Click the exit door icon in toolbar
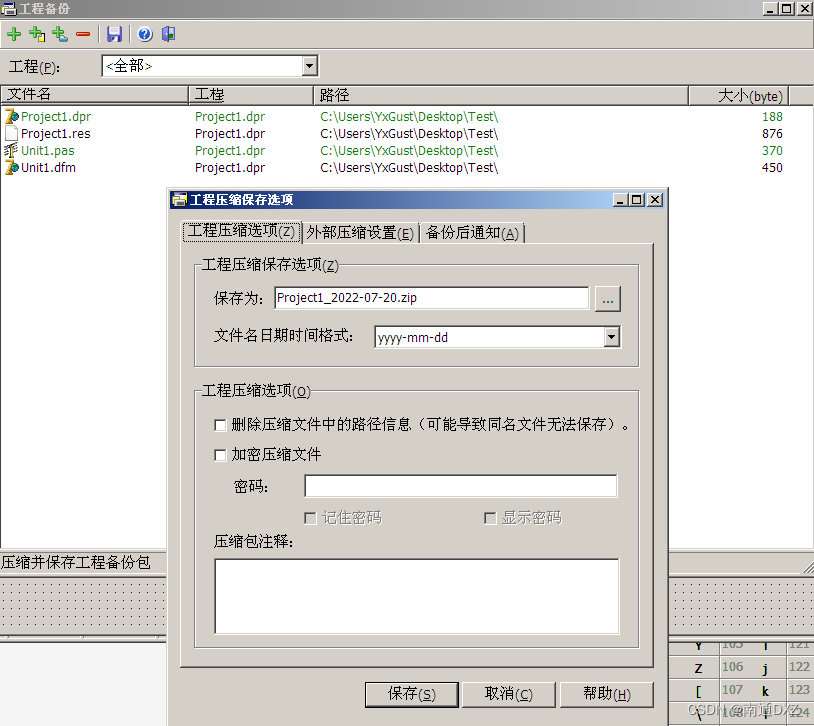This screenshot has width=814, height=726. click(168, 34)
